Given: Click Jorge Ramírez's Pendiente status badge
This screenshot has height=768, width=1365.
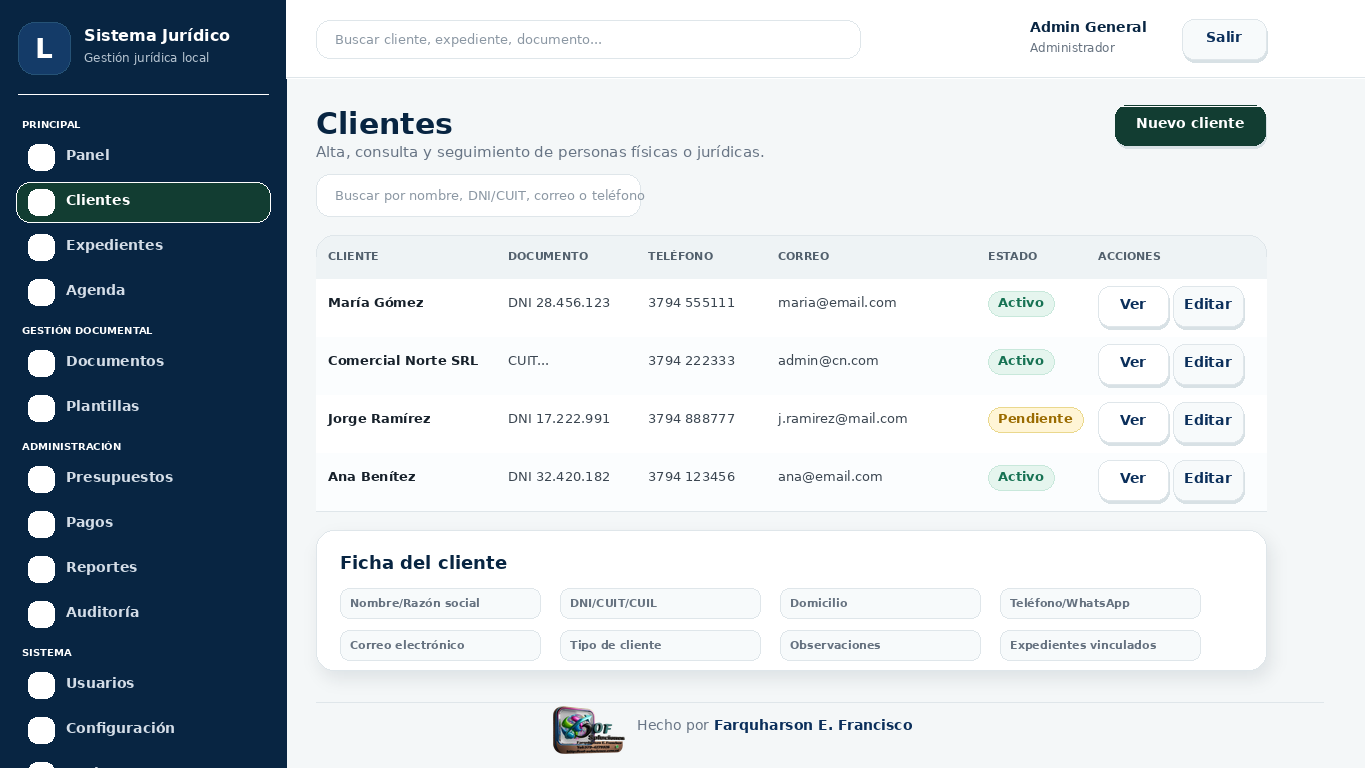Looking at the screenshot, I should pos(1035,419).
